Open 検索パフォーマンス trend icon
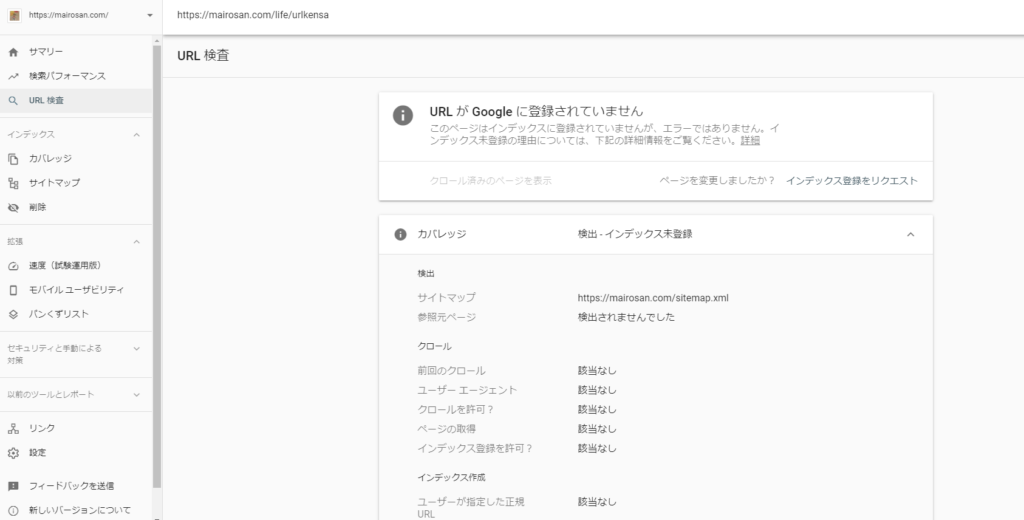Screen dimensions: 1024x520 [x=13, y=76]
